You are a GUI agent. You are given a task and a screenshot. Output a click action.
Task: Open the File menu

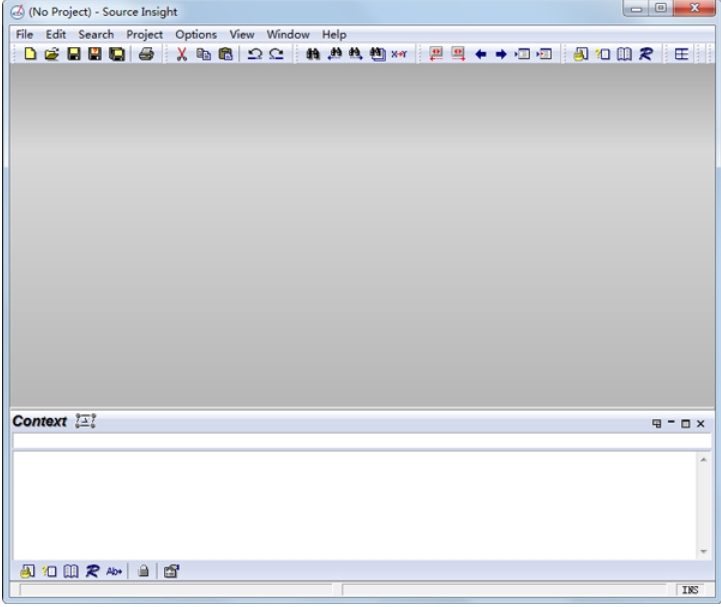(24, 34)
